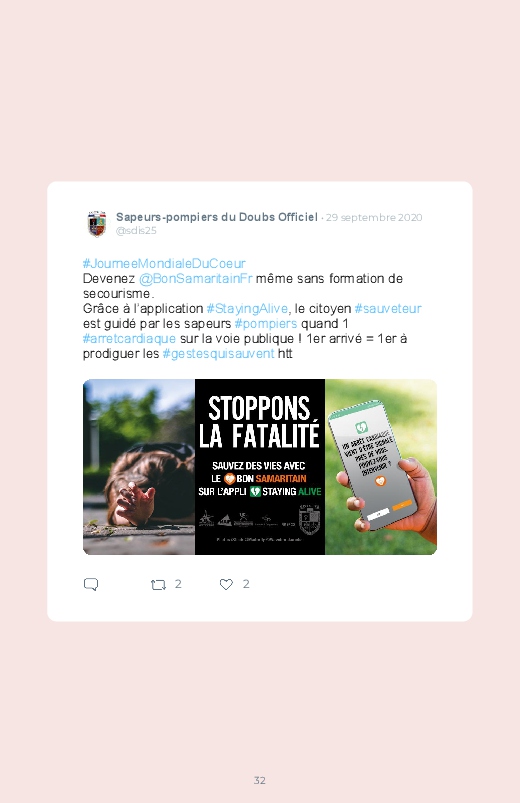Open the #sauveteur hashtag
Image resolution: width=520 pixels, height=803 pixels.
point(388,309)
